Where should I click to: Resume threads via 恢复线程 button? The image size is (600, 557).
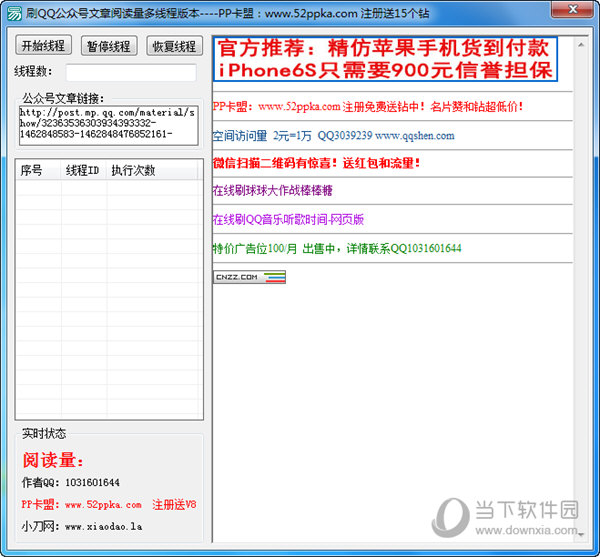[x=174, y=46]
